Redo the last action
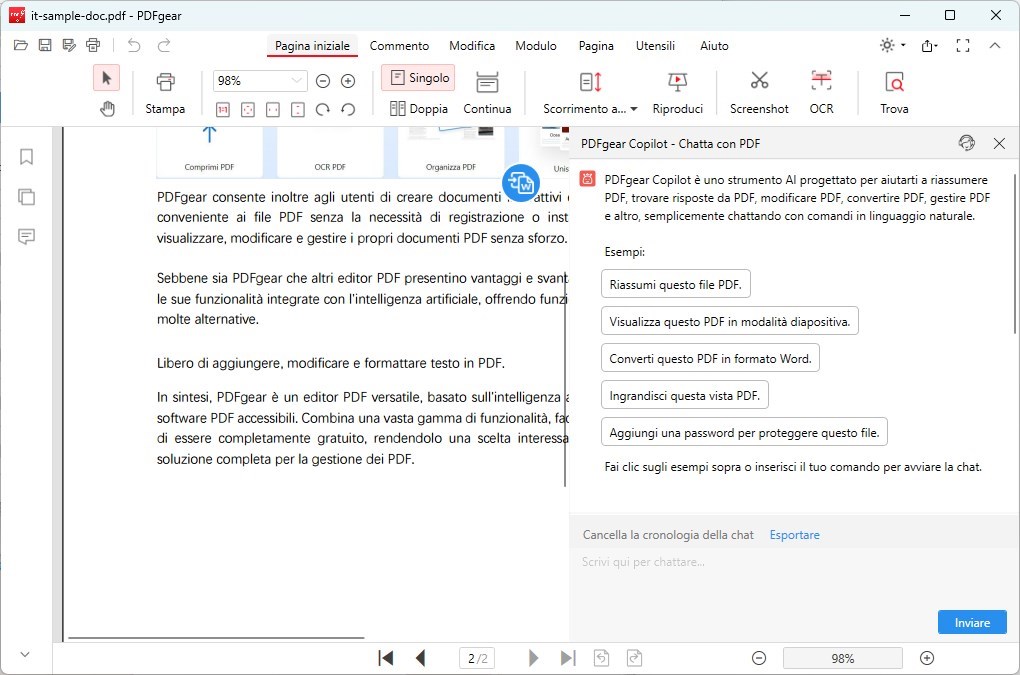 pos(164,45)
